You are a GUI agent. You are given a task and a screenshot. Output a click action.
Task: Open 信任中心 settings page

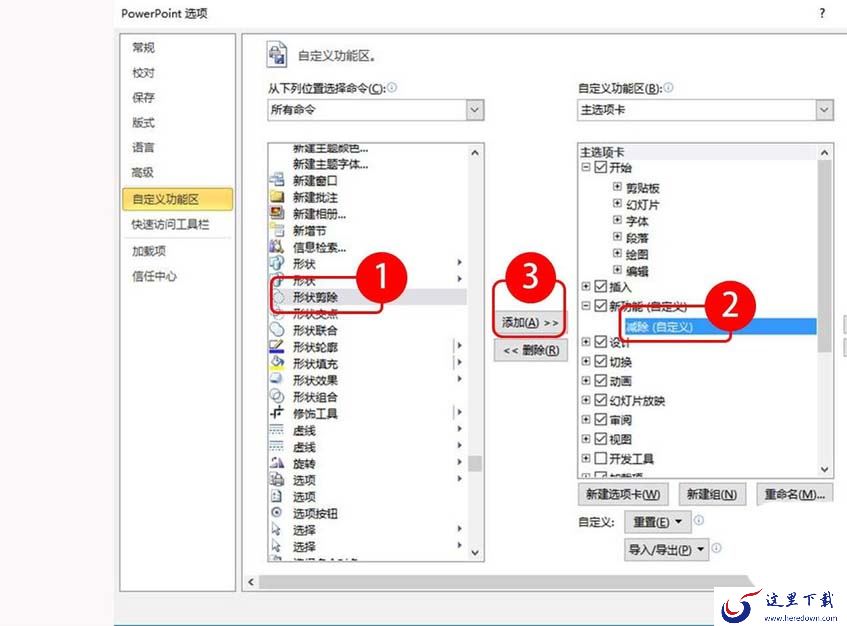(x=154, y=276)
